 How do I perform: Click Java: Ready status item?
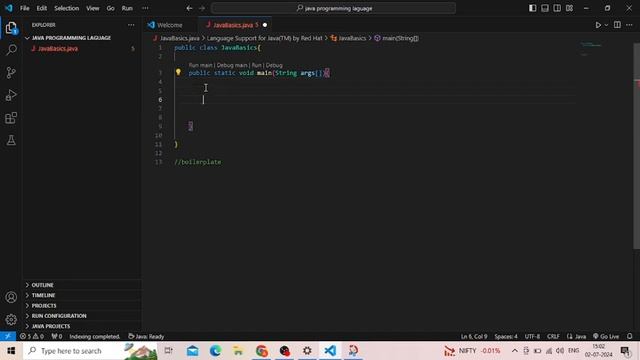tap(146, 336)
